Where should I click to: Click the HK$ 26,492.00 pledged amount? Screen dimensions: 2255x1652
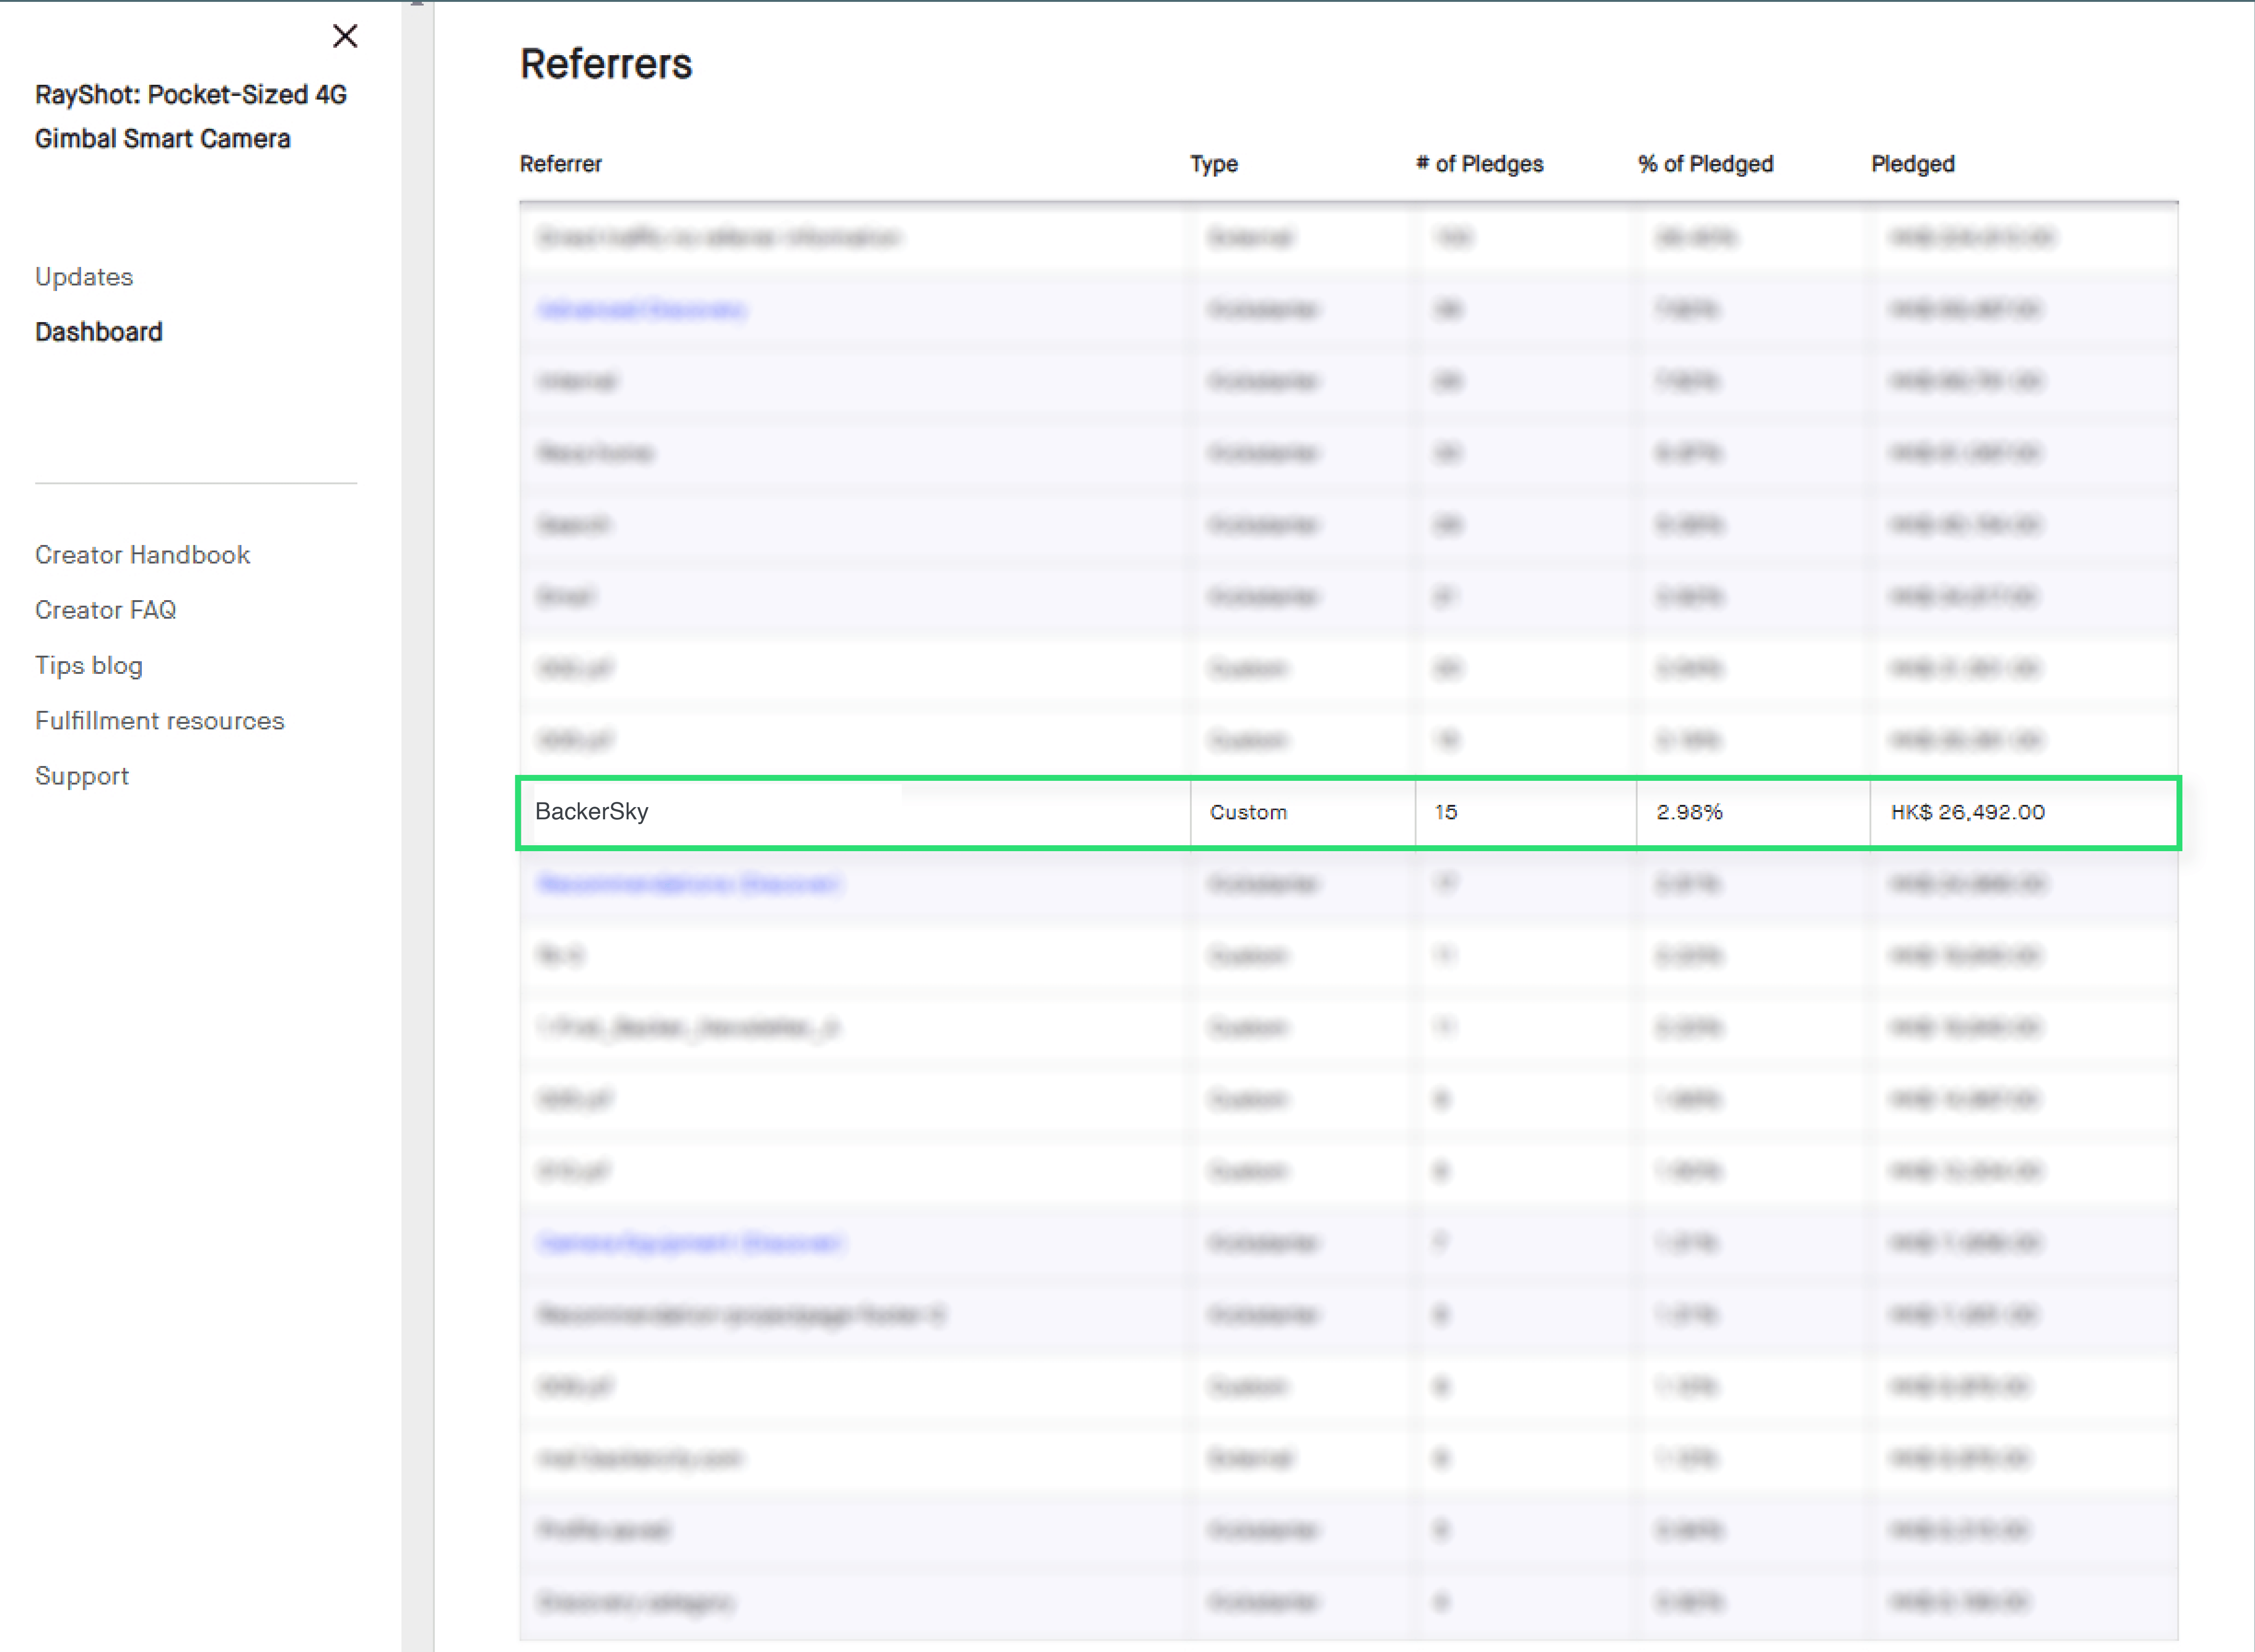[x=1968, y=812]
